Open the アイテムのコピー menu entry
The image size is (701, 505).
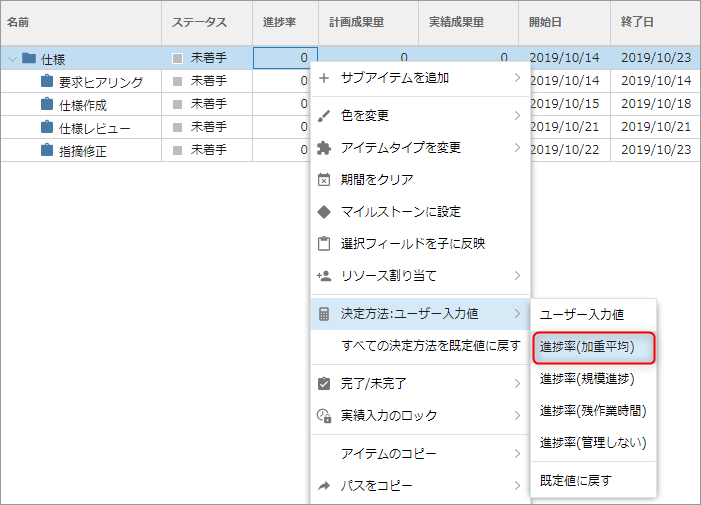pyautogui.click(x=420, y=454)
